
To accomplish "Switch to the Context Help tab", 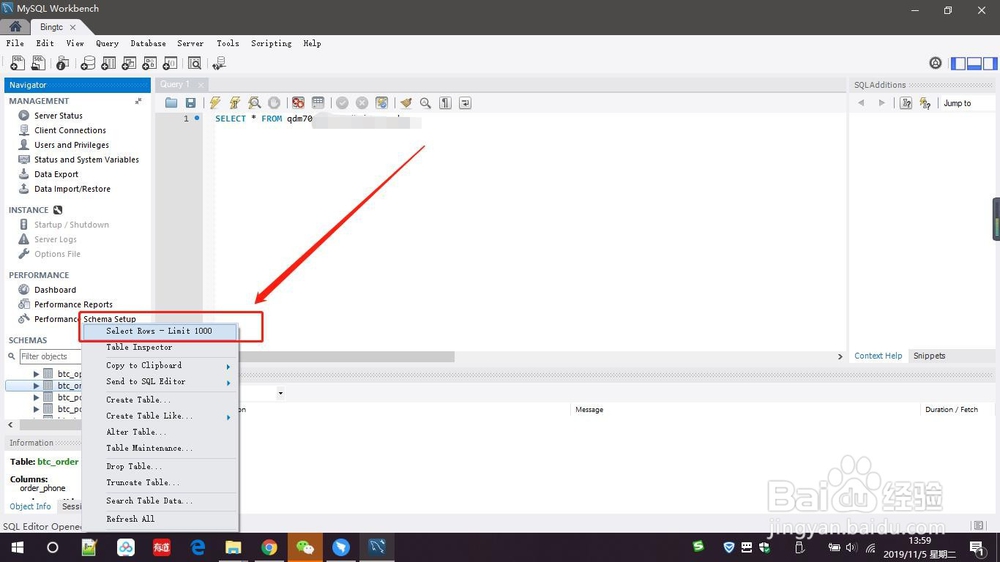I will click(x=878, y=356).
